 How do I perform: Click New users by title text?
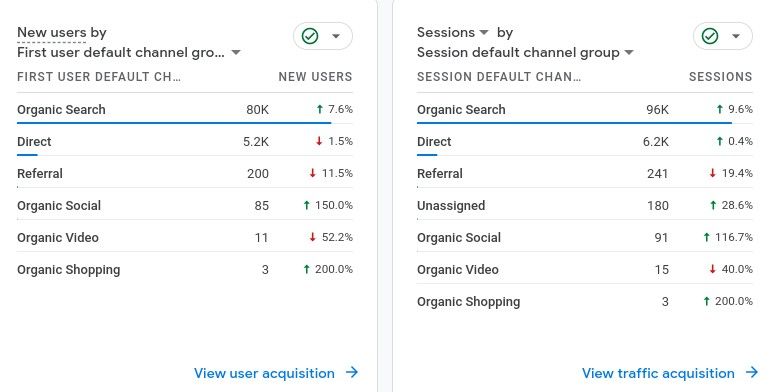[62, 33]
